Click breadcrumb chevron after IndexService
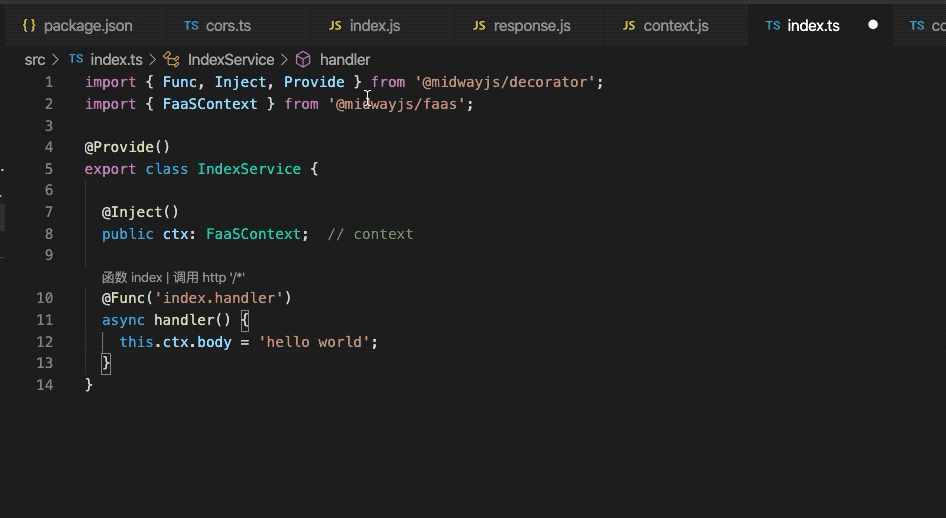The height and width of the screenshot is (518, 946). point(284,60)
